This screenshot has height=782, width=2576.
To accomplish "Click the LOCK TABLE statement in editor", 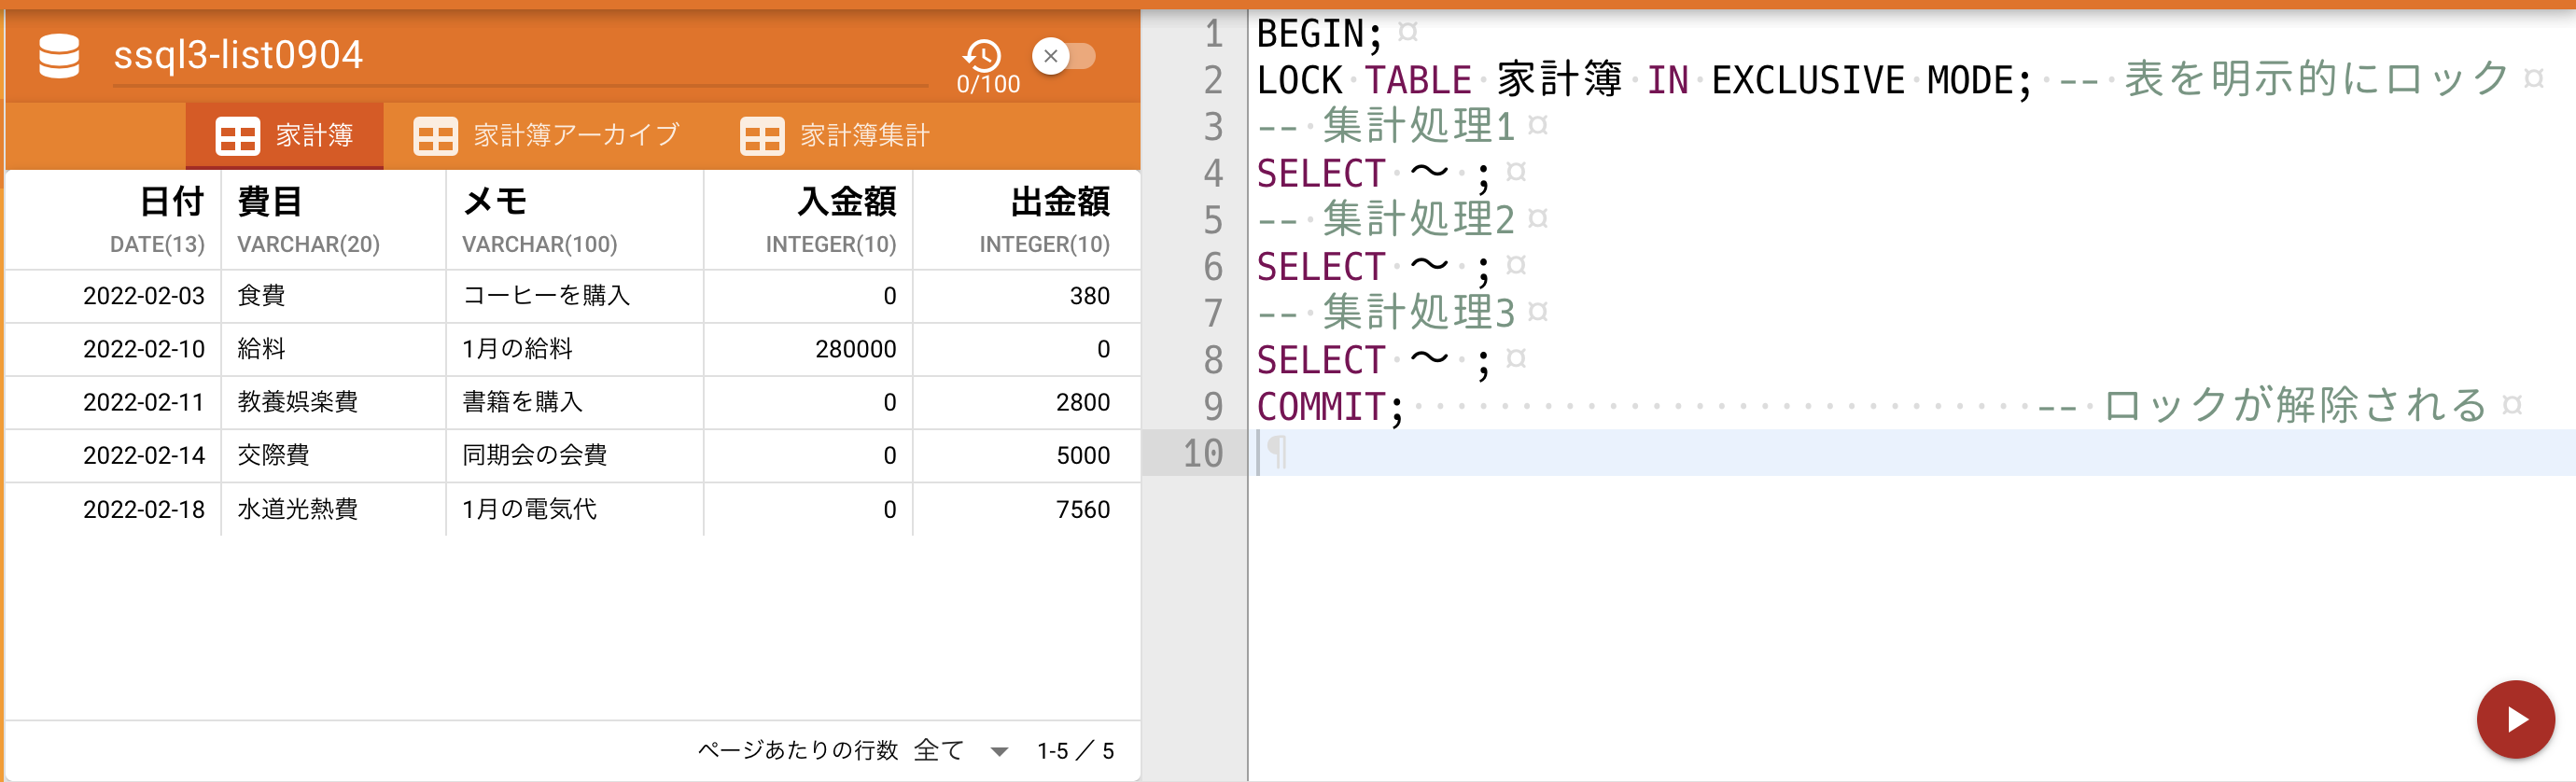I will [1644, 80].
